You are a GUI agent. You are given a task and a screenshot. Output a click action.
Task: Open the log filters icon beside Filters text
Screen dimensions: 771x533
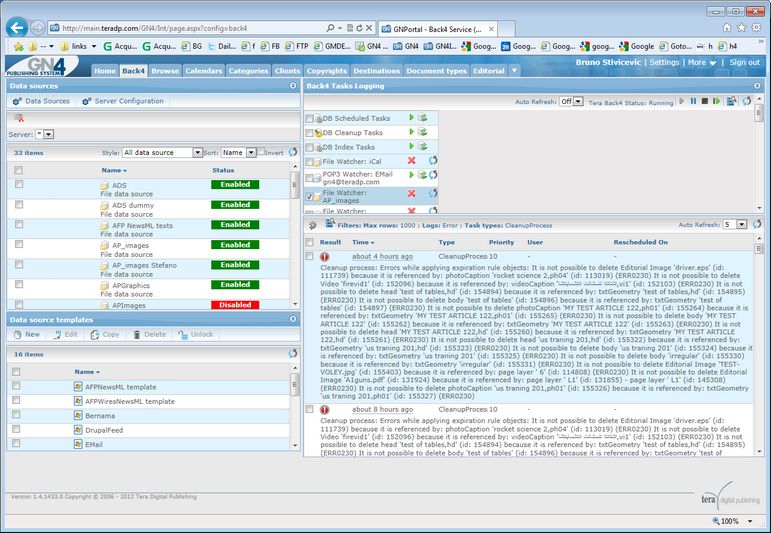[329, 224]
